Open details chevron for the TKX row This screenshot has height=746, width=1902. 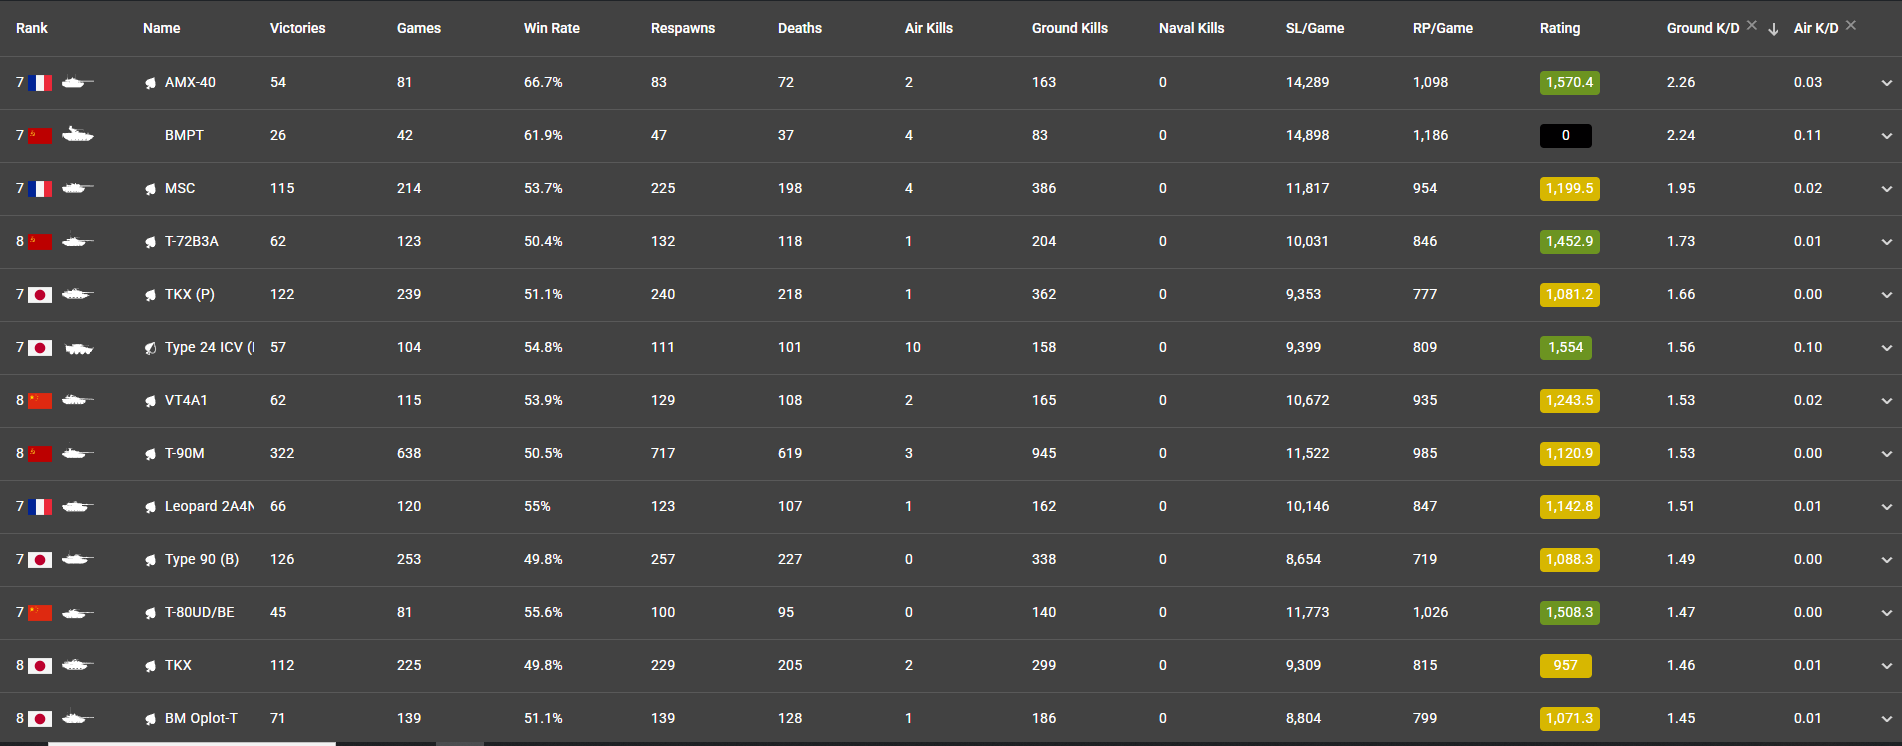pyautogui.click(x=1886, y=666)
